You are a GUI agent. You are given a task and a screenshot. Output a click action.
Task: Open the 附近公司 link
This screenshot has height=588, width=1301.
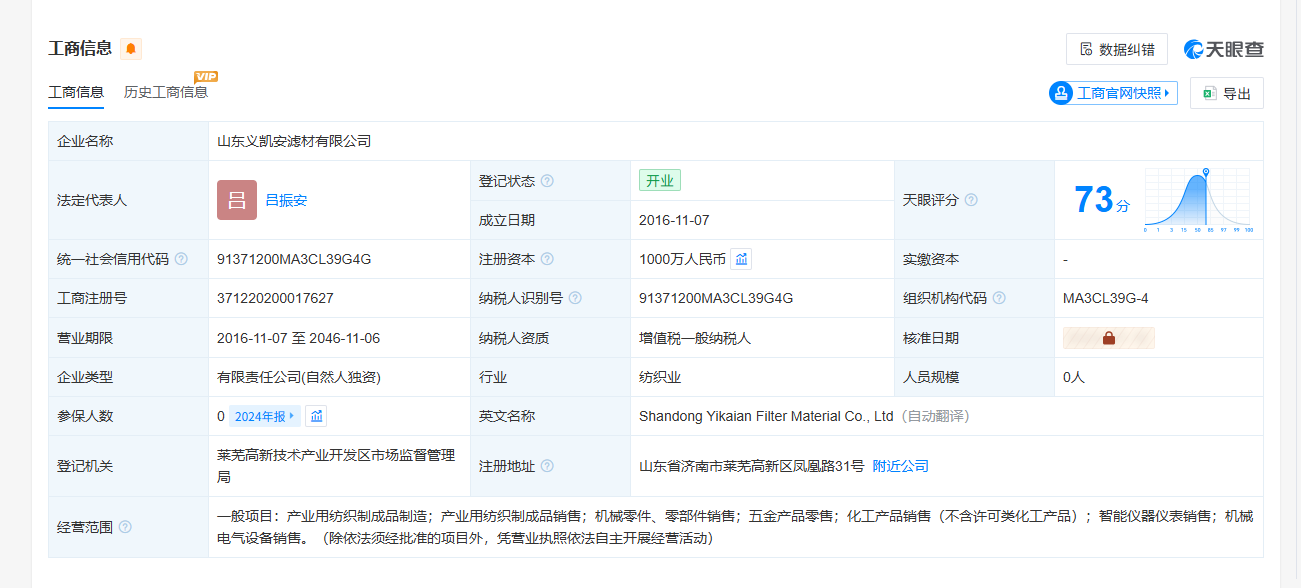(901, 466)
